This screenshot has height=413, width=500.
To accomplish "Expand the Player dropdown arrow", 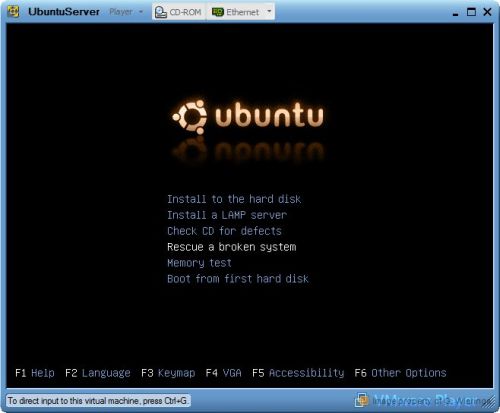I will 141,12.
